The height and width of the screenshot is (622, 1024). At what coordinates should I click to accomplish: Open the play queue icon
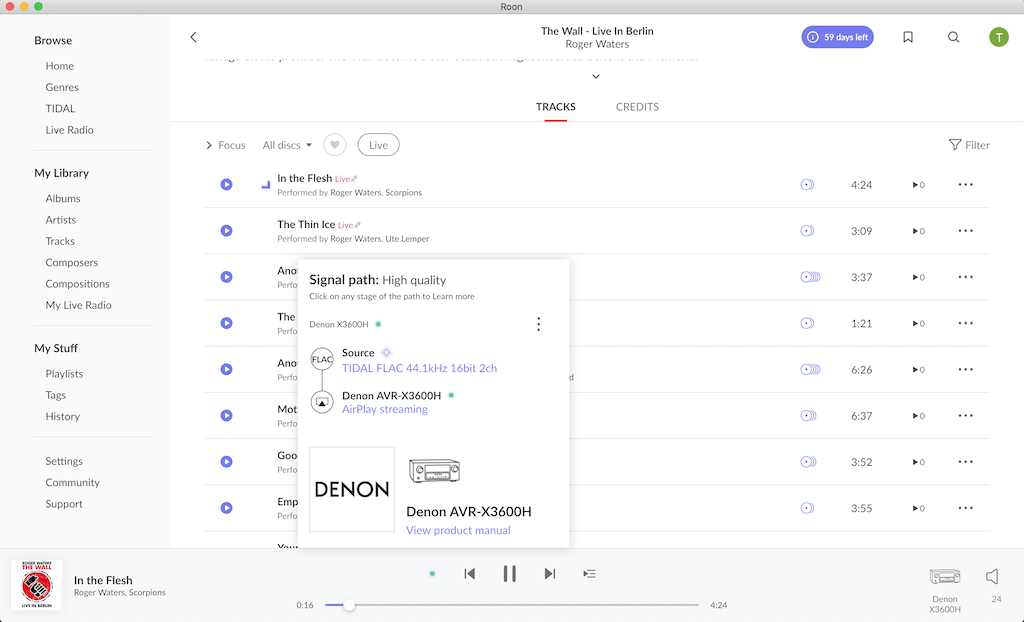[x=590, y=574]
